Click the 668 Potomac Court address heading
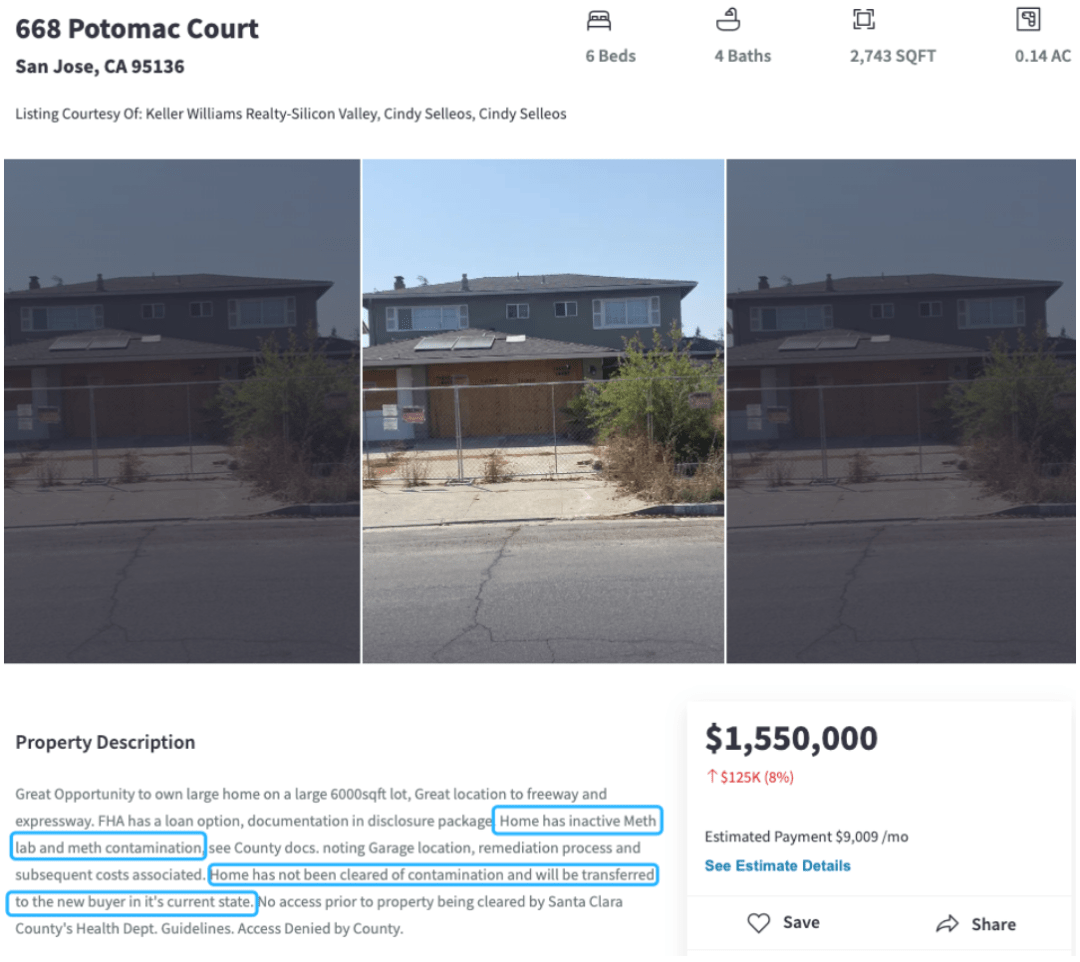 coord(137,29)
